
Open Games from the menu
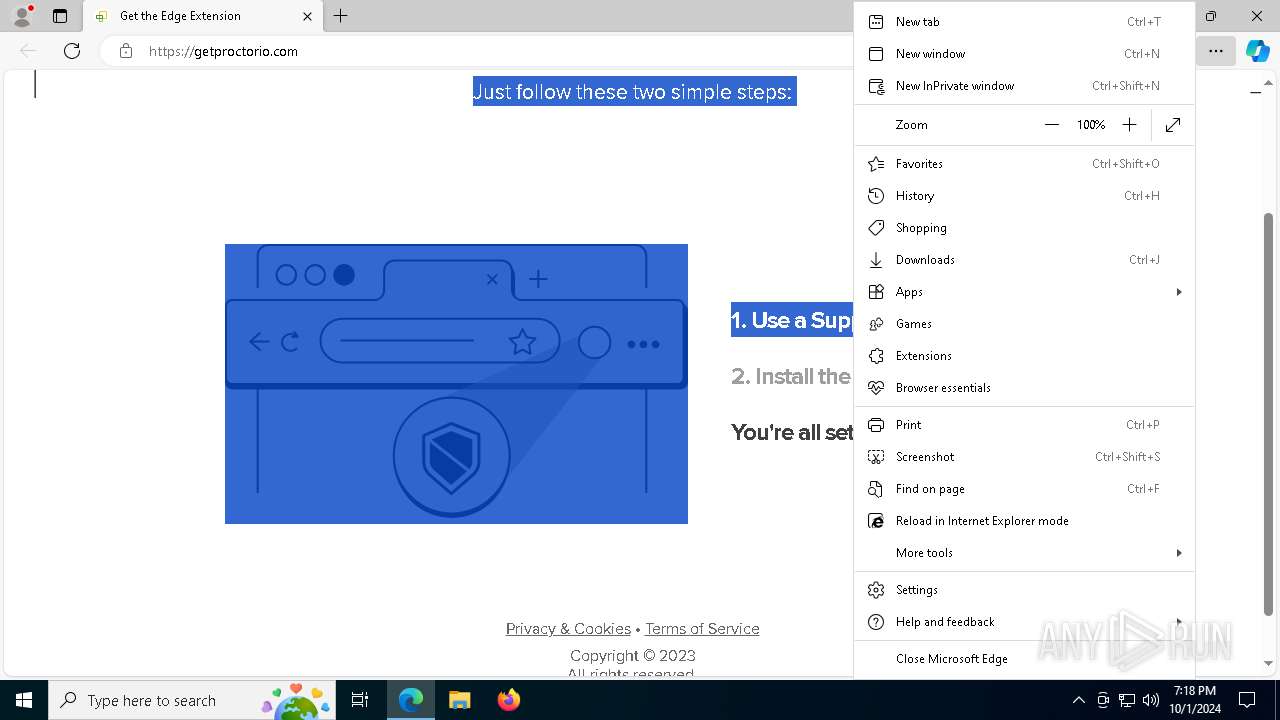click(1024, 324)
